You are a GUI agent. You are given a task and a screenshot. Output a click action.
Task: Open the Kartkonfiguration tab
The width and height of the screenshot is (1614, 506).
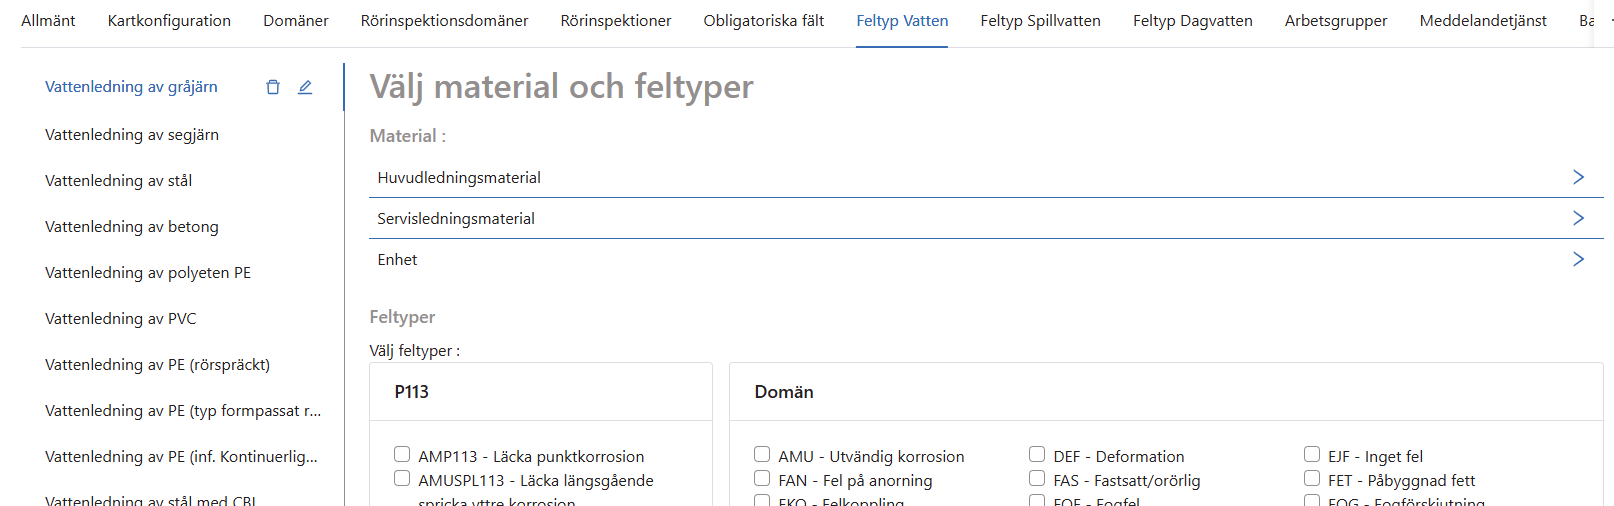tap(169, 21)
